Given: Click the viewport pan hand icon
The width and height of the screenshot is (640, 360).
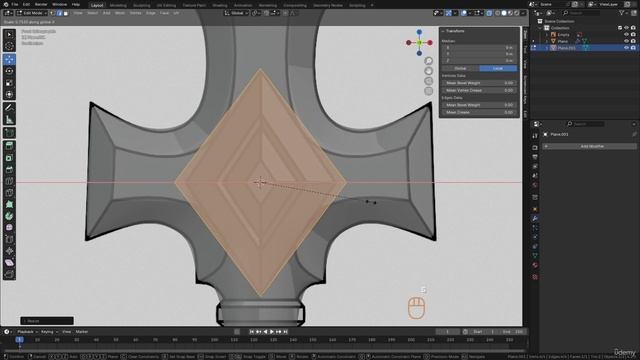Looking at the screenshot, I should (428, 71).
